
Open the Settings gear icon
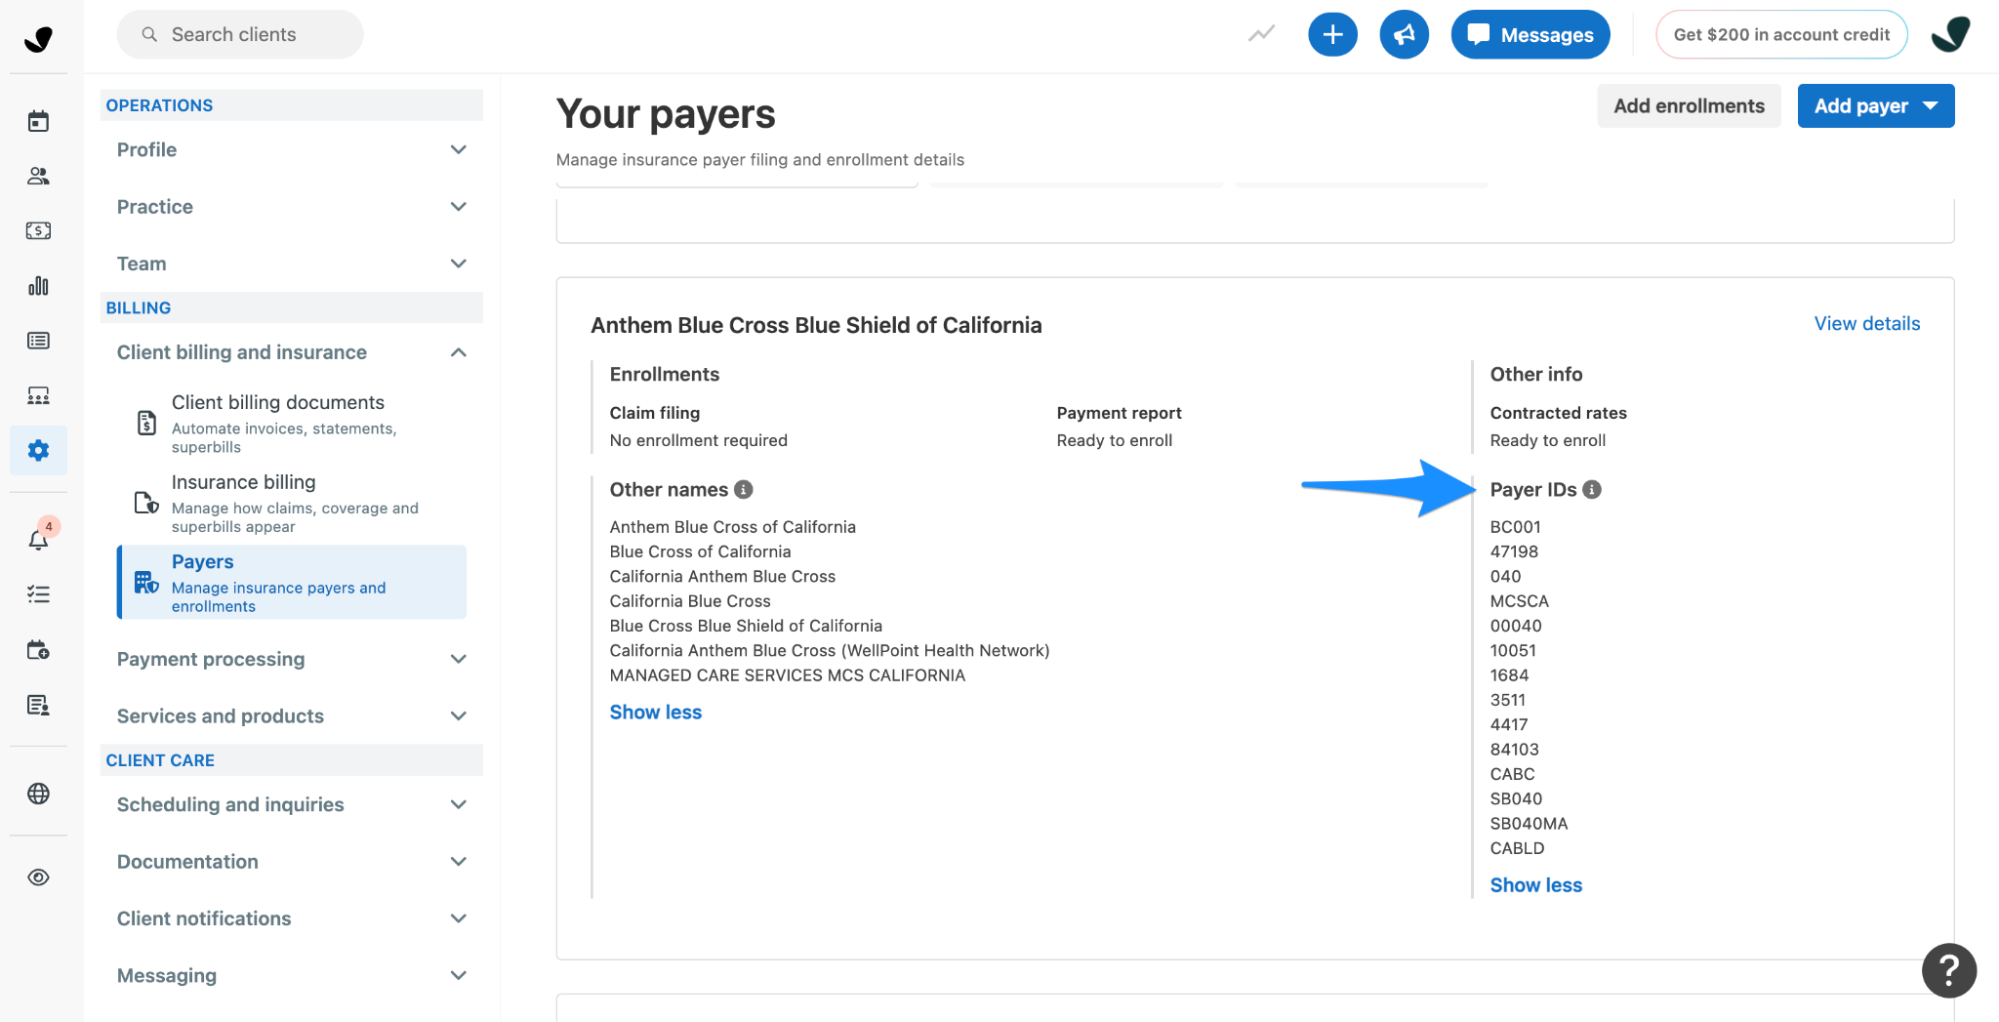38,450
